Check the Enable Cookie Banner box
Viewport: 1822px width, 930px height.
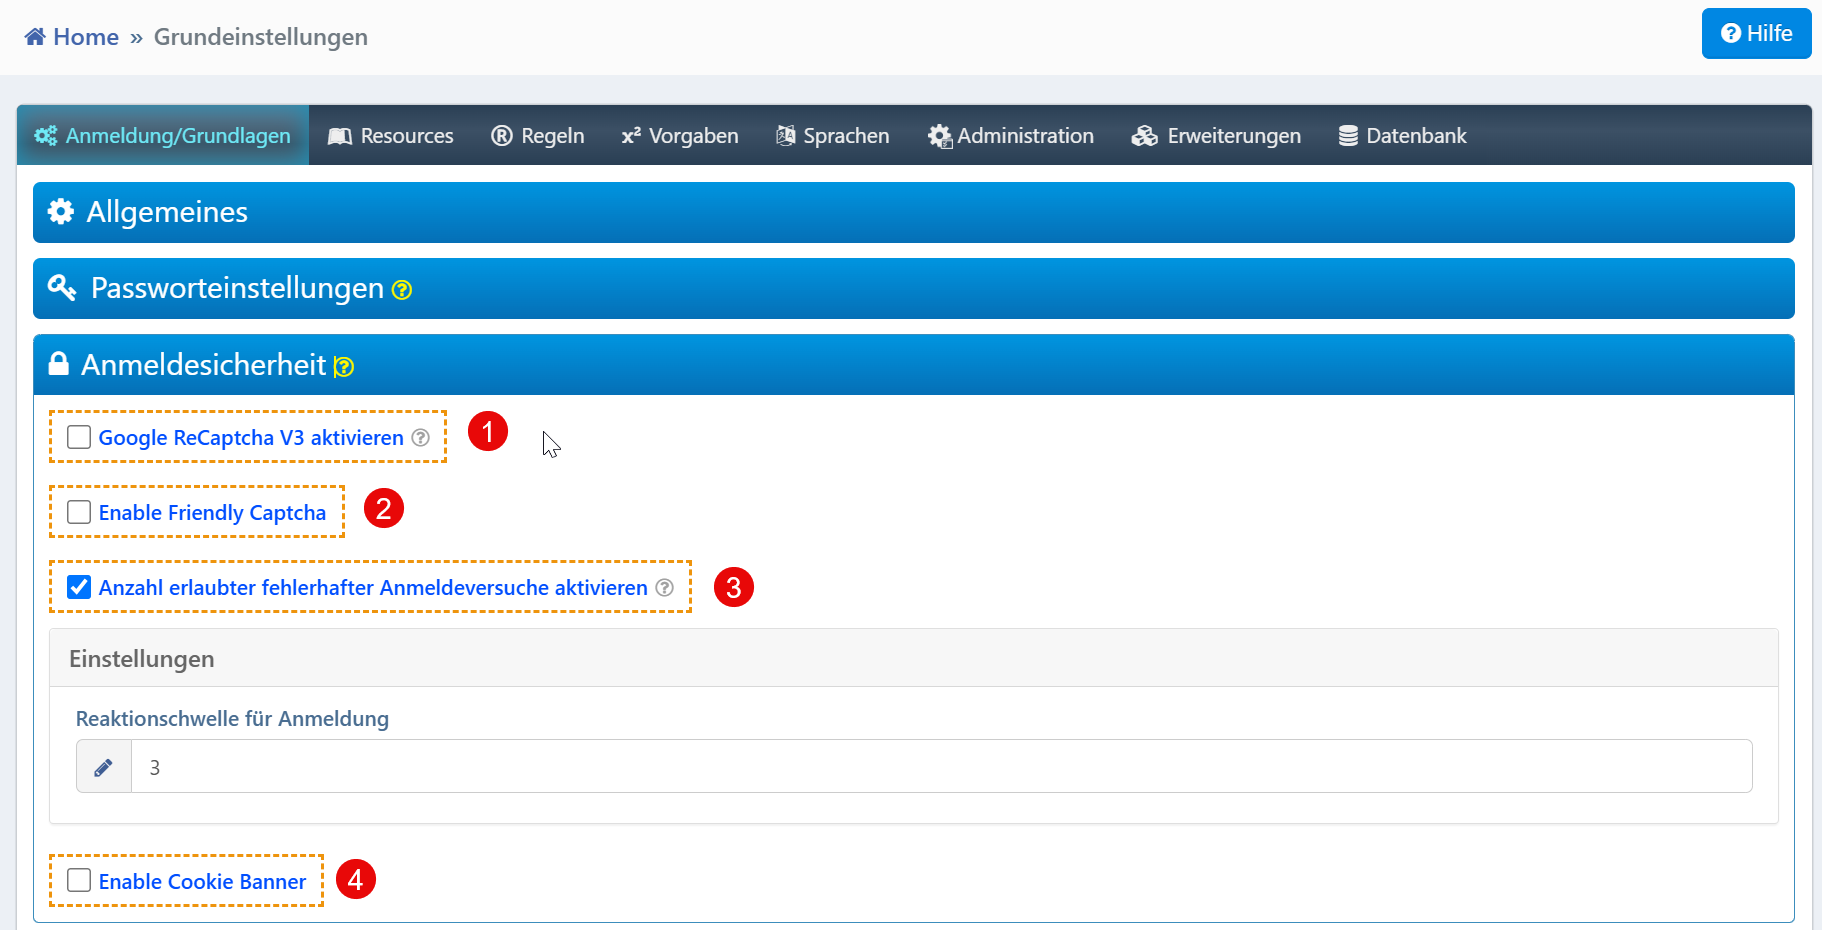click(x=79, y=880)
